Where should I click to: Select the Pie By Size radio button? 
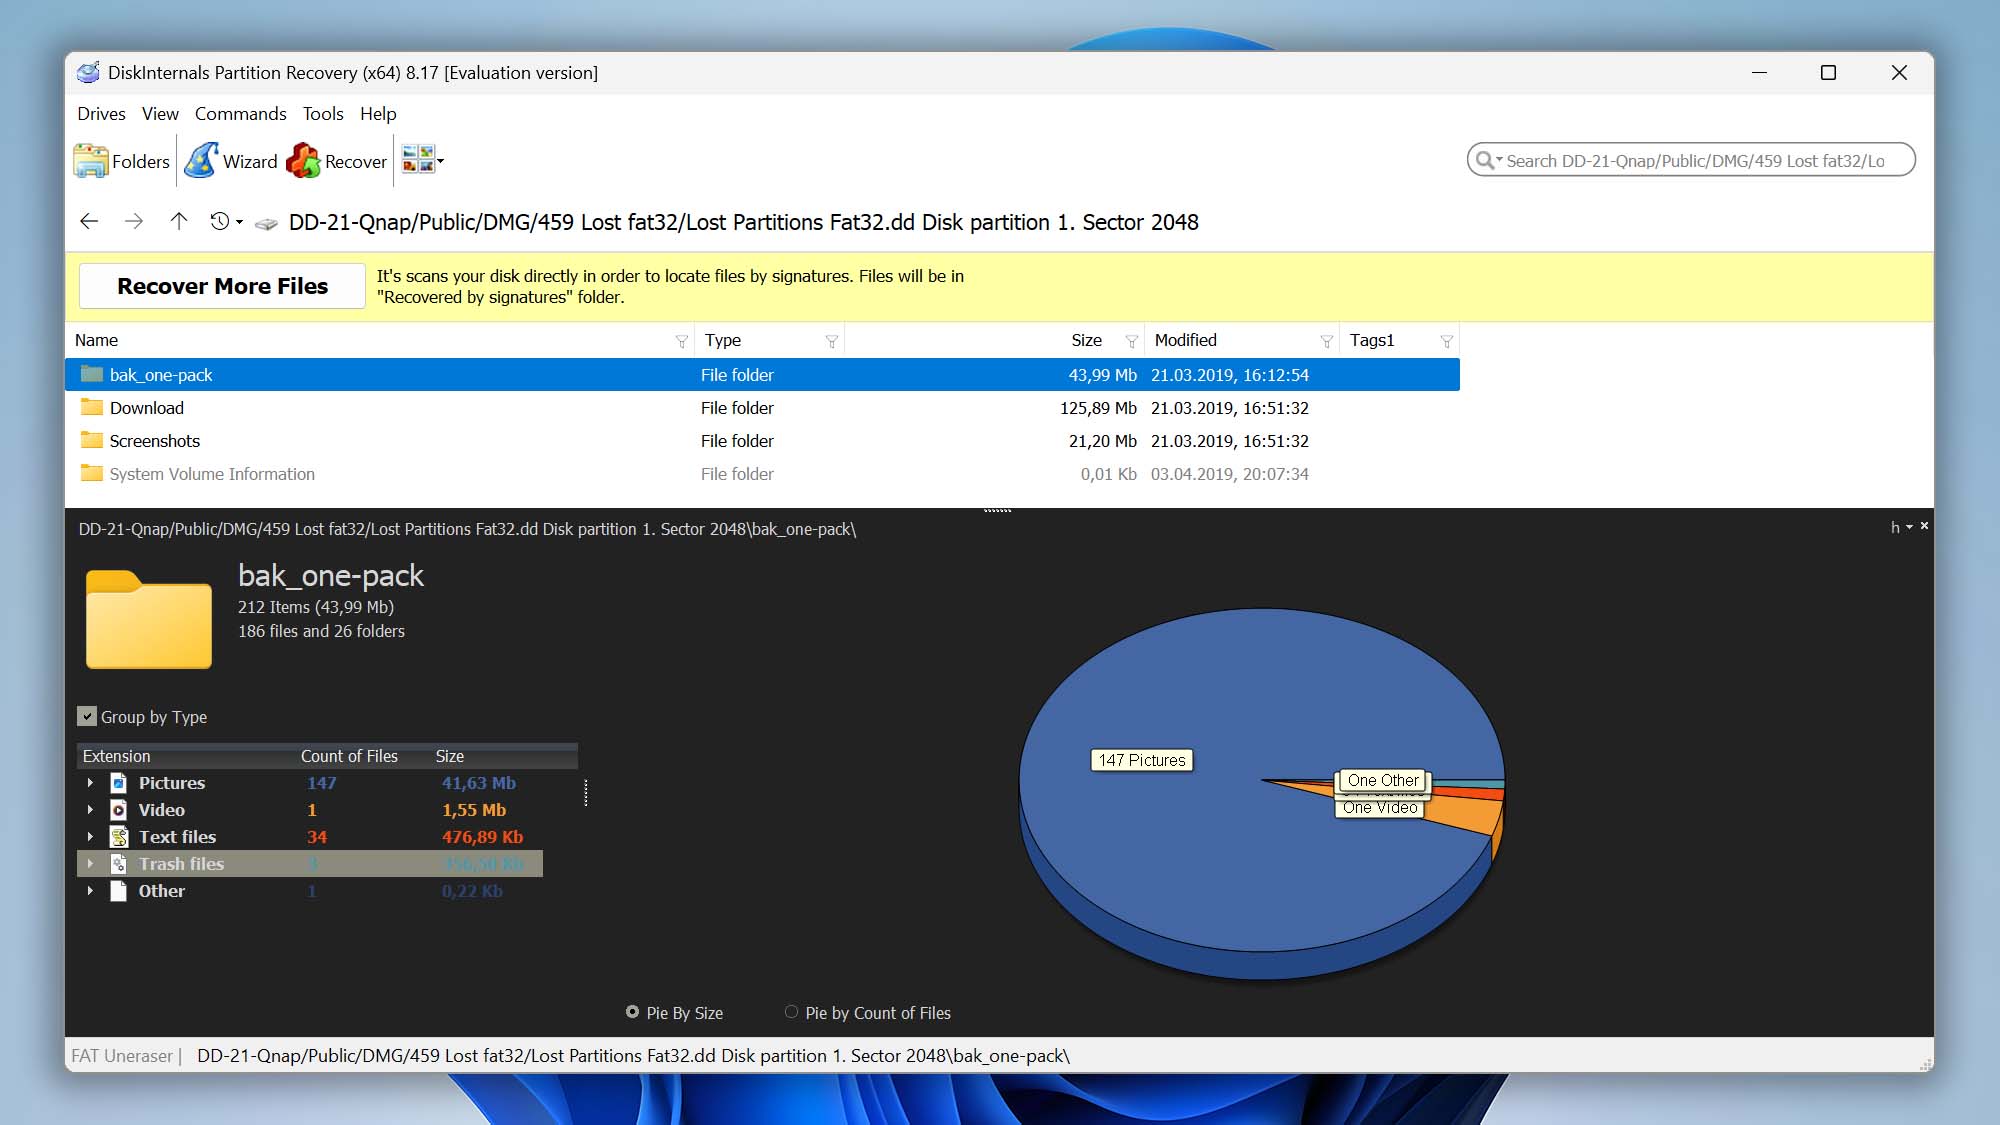pyautogui.click(x=632, y=1013)
